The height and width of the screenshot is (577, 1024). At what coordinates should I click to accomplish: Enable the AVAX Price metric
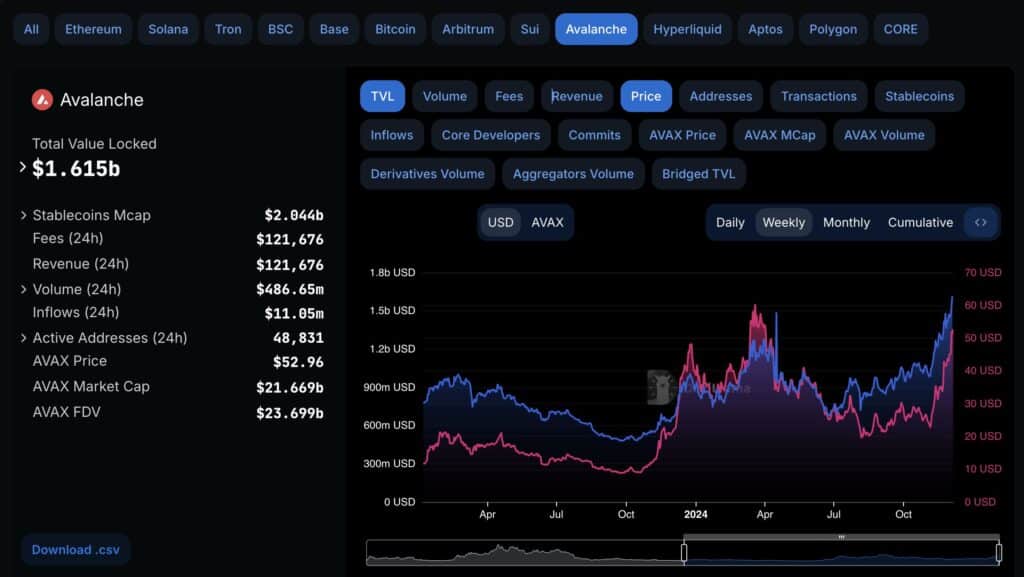(682, 135)
